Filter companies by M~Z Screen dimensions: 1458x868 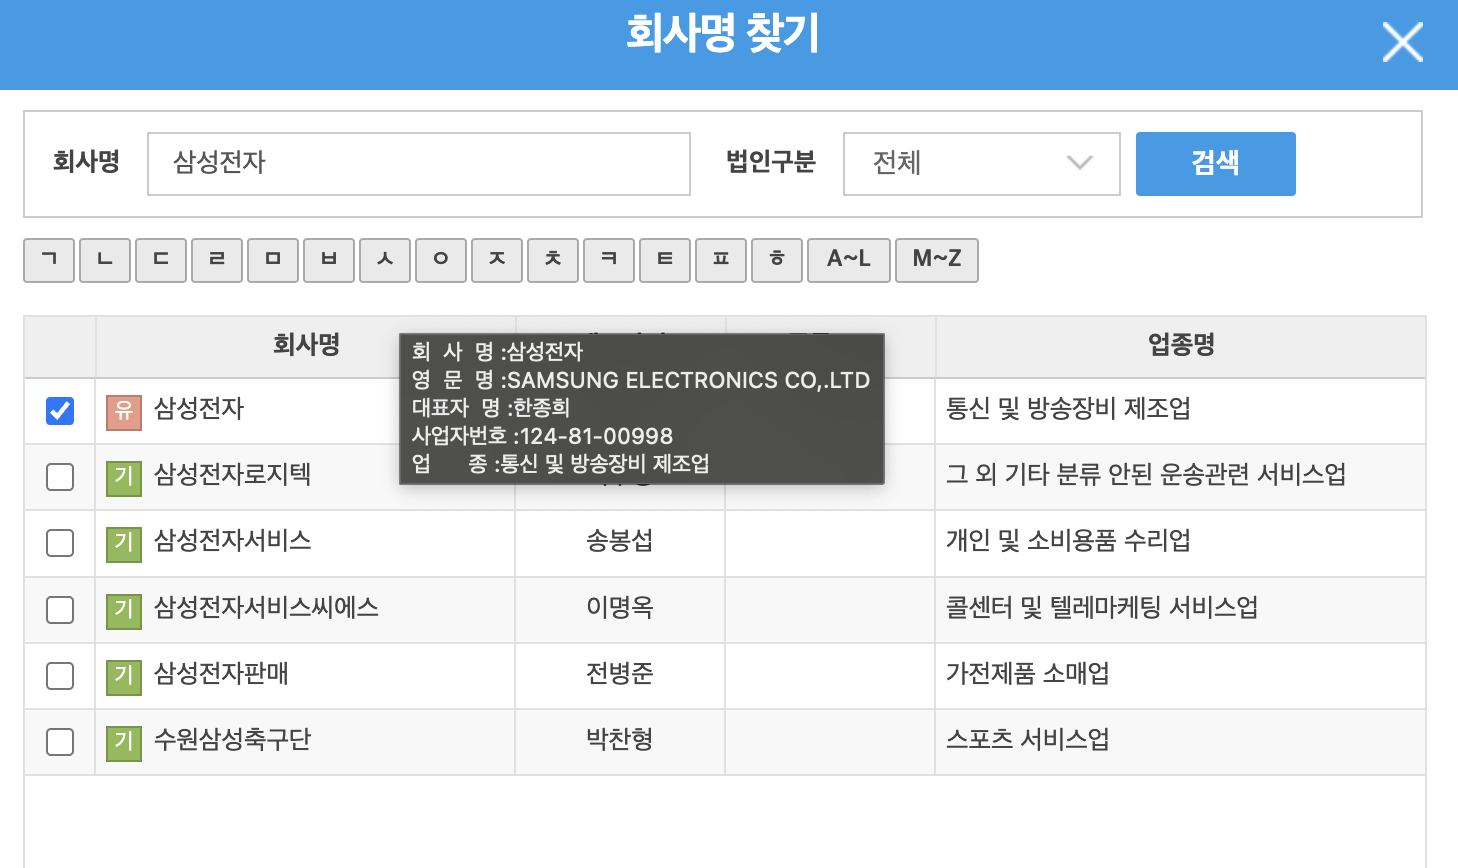(937, 260)
